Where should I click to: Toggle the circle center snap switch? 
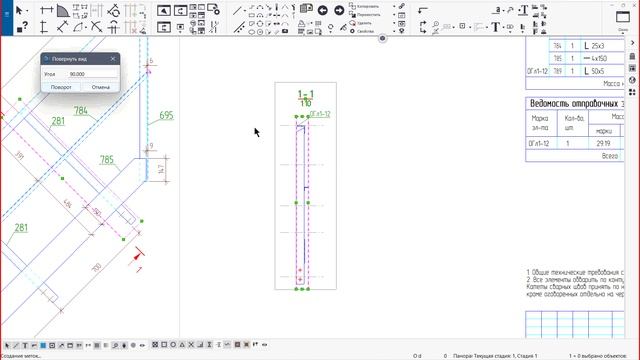[173, 345]
